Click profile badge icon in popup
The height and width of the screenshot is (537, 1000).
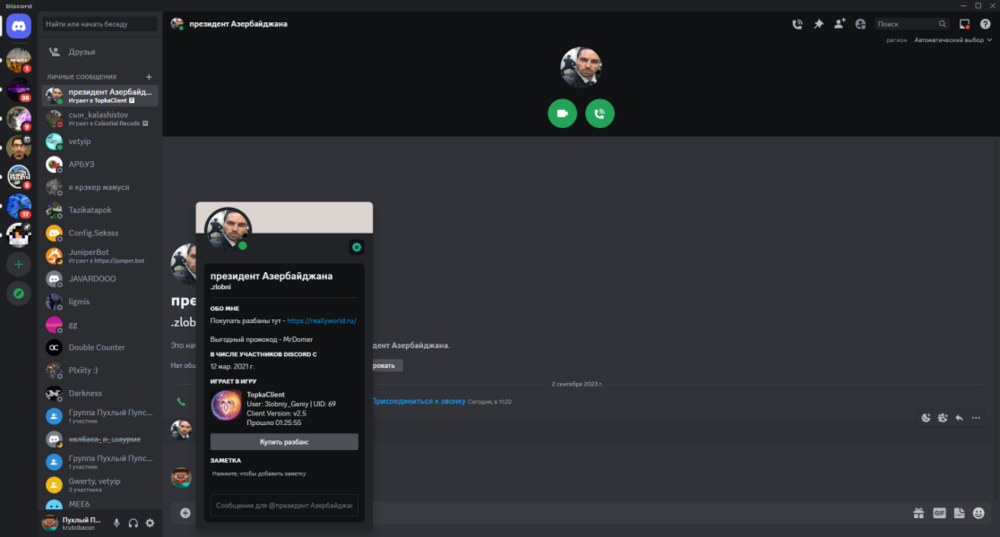pyautogui.click(x=357, y=247)
